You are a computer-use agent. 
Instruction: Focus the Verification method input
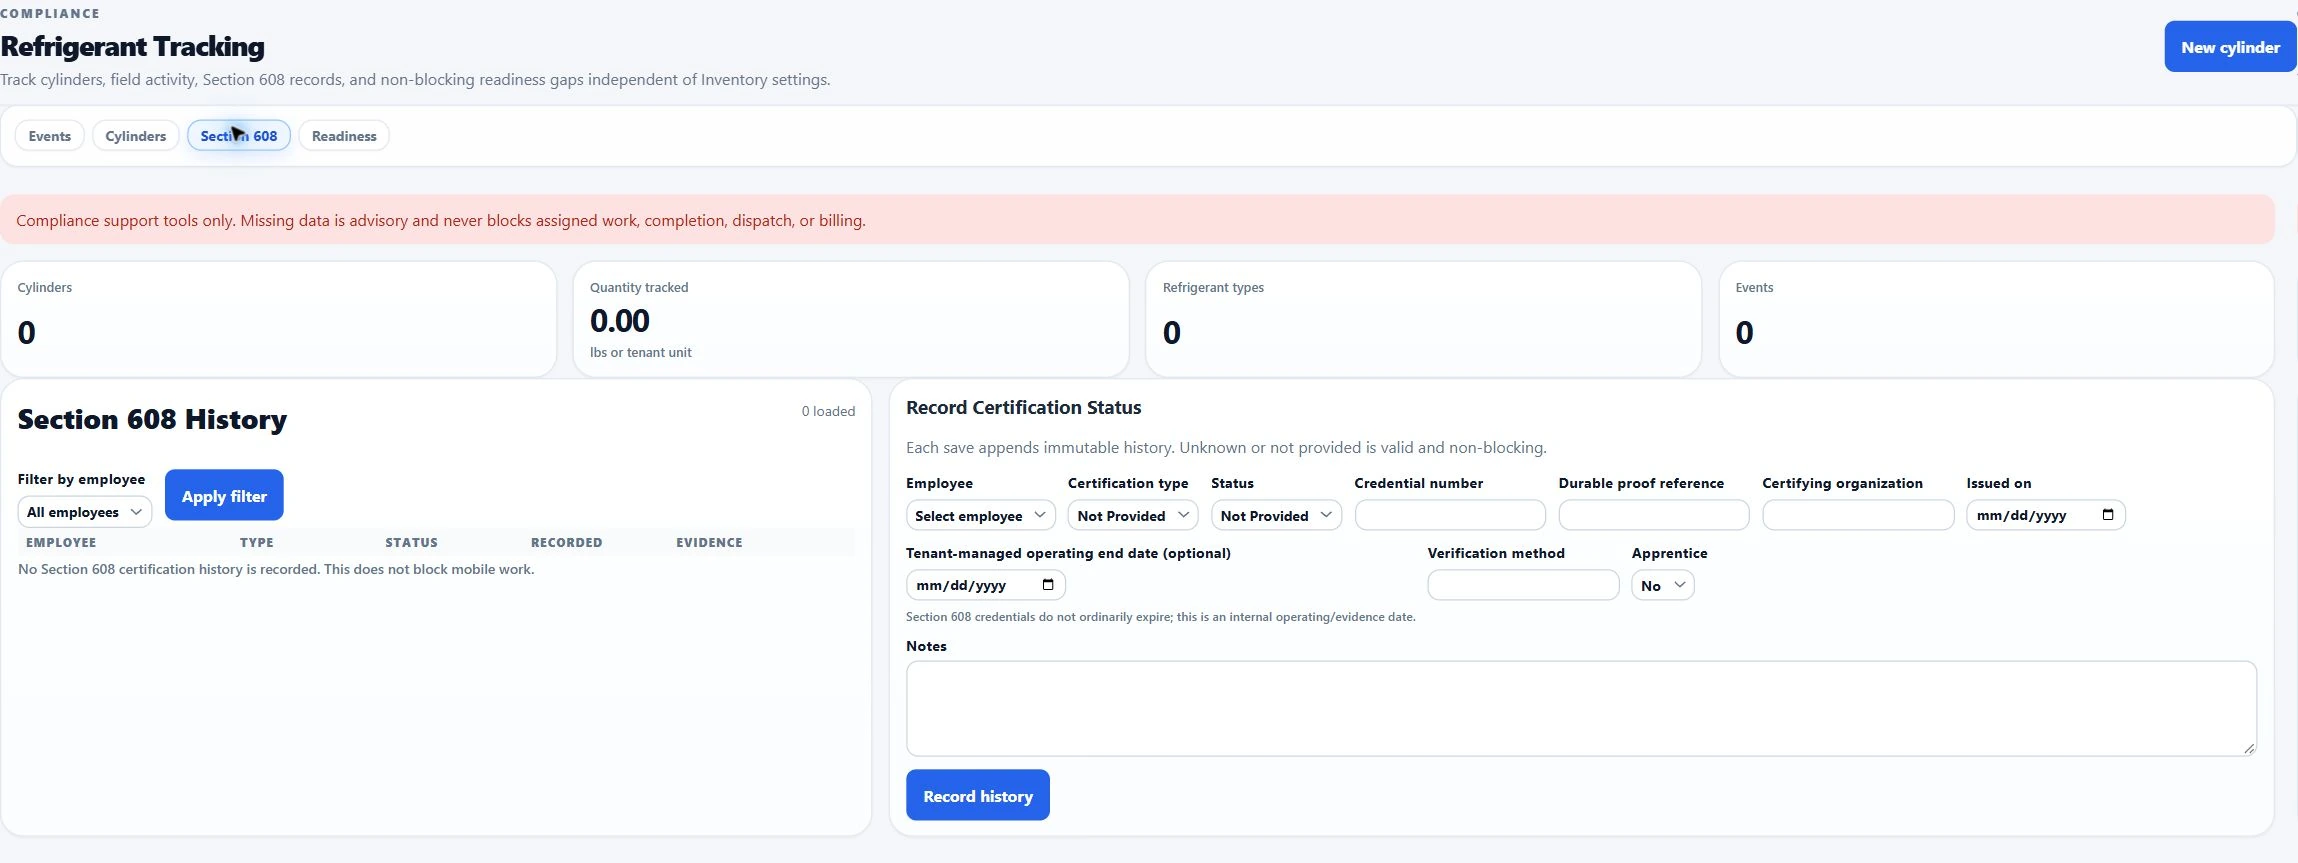[x=1523, y=585]
